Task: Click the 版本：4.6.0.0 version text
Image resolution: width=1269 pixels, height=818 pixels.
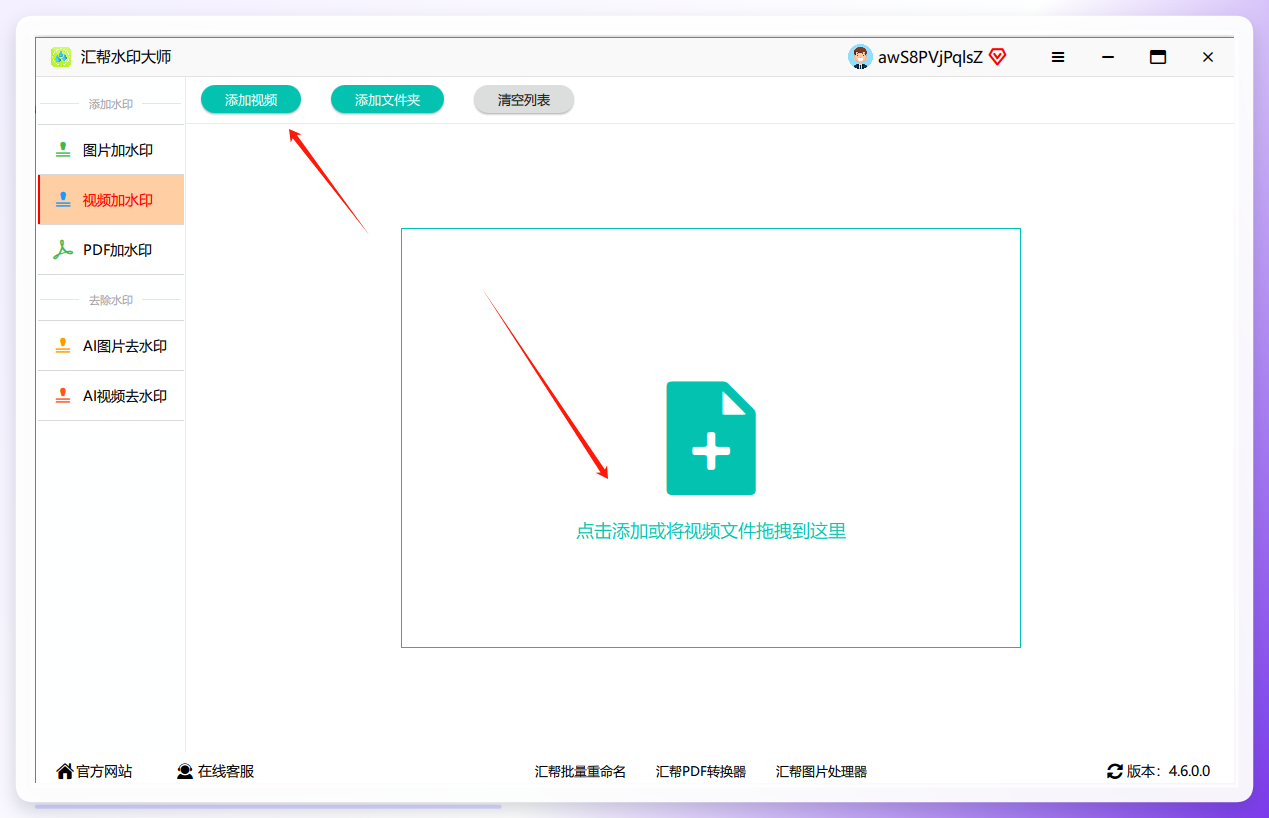Action: [x=1168, y=771]
